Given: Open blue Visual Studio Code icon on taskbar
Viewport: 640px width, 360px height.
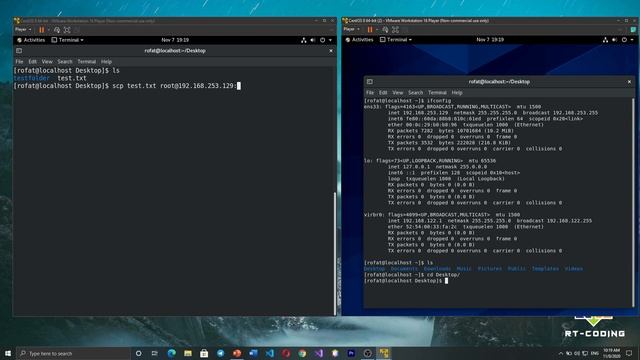Looking at the screenshot, I should point(270,353).
